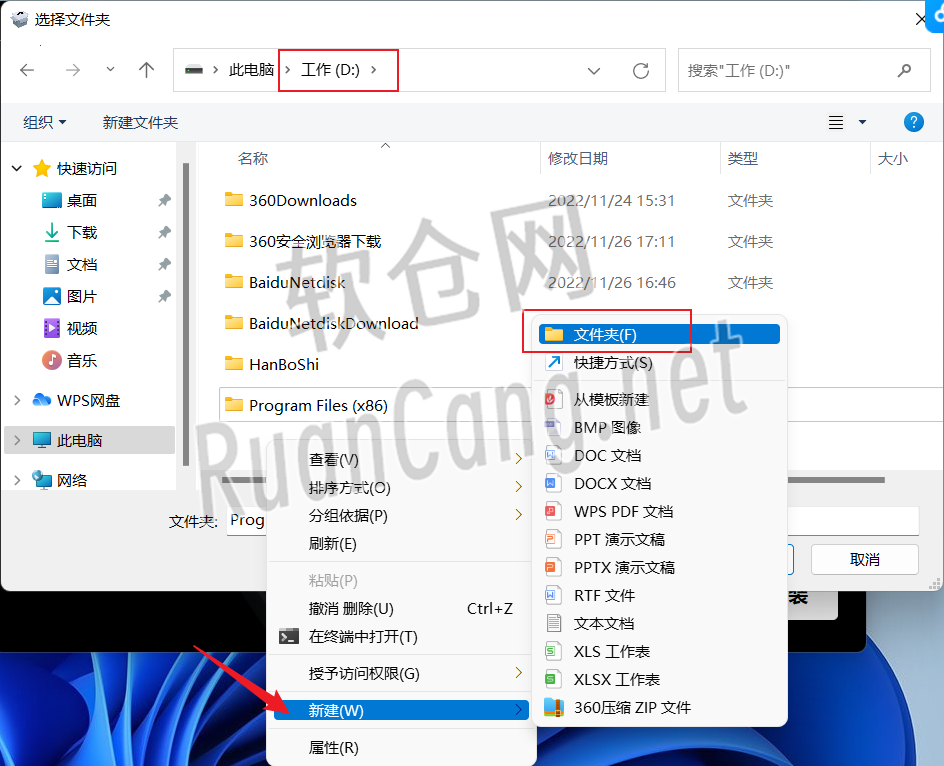Click the 取消 button
Image resolution: width=944 pixels, height=766 pixels.
point(864,559)
